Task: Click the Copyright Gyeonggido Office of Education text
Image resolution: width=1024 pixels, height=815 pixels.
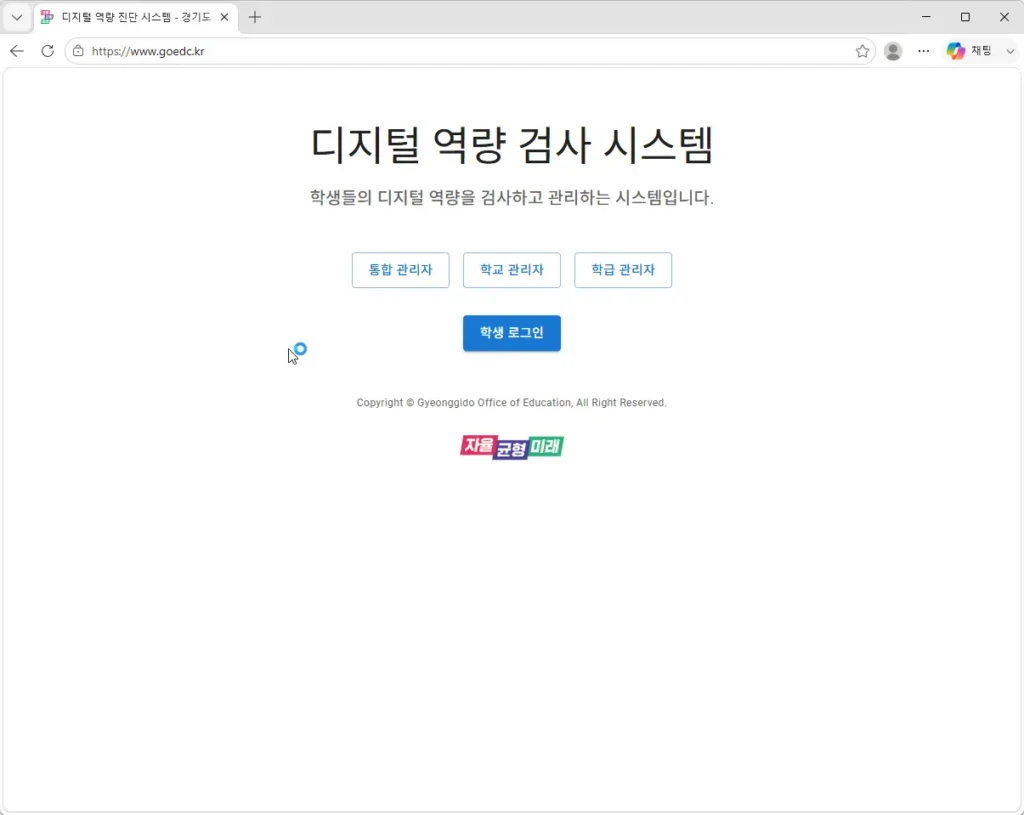Action: 512,402
